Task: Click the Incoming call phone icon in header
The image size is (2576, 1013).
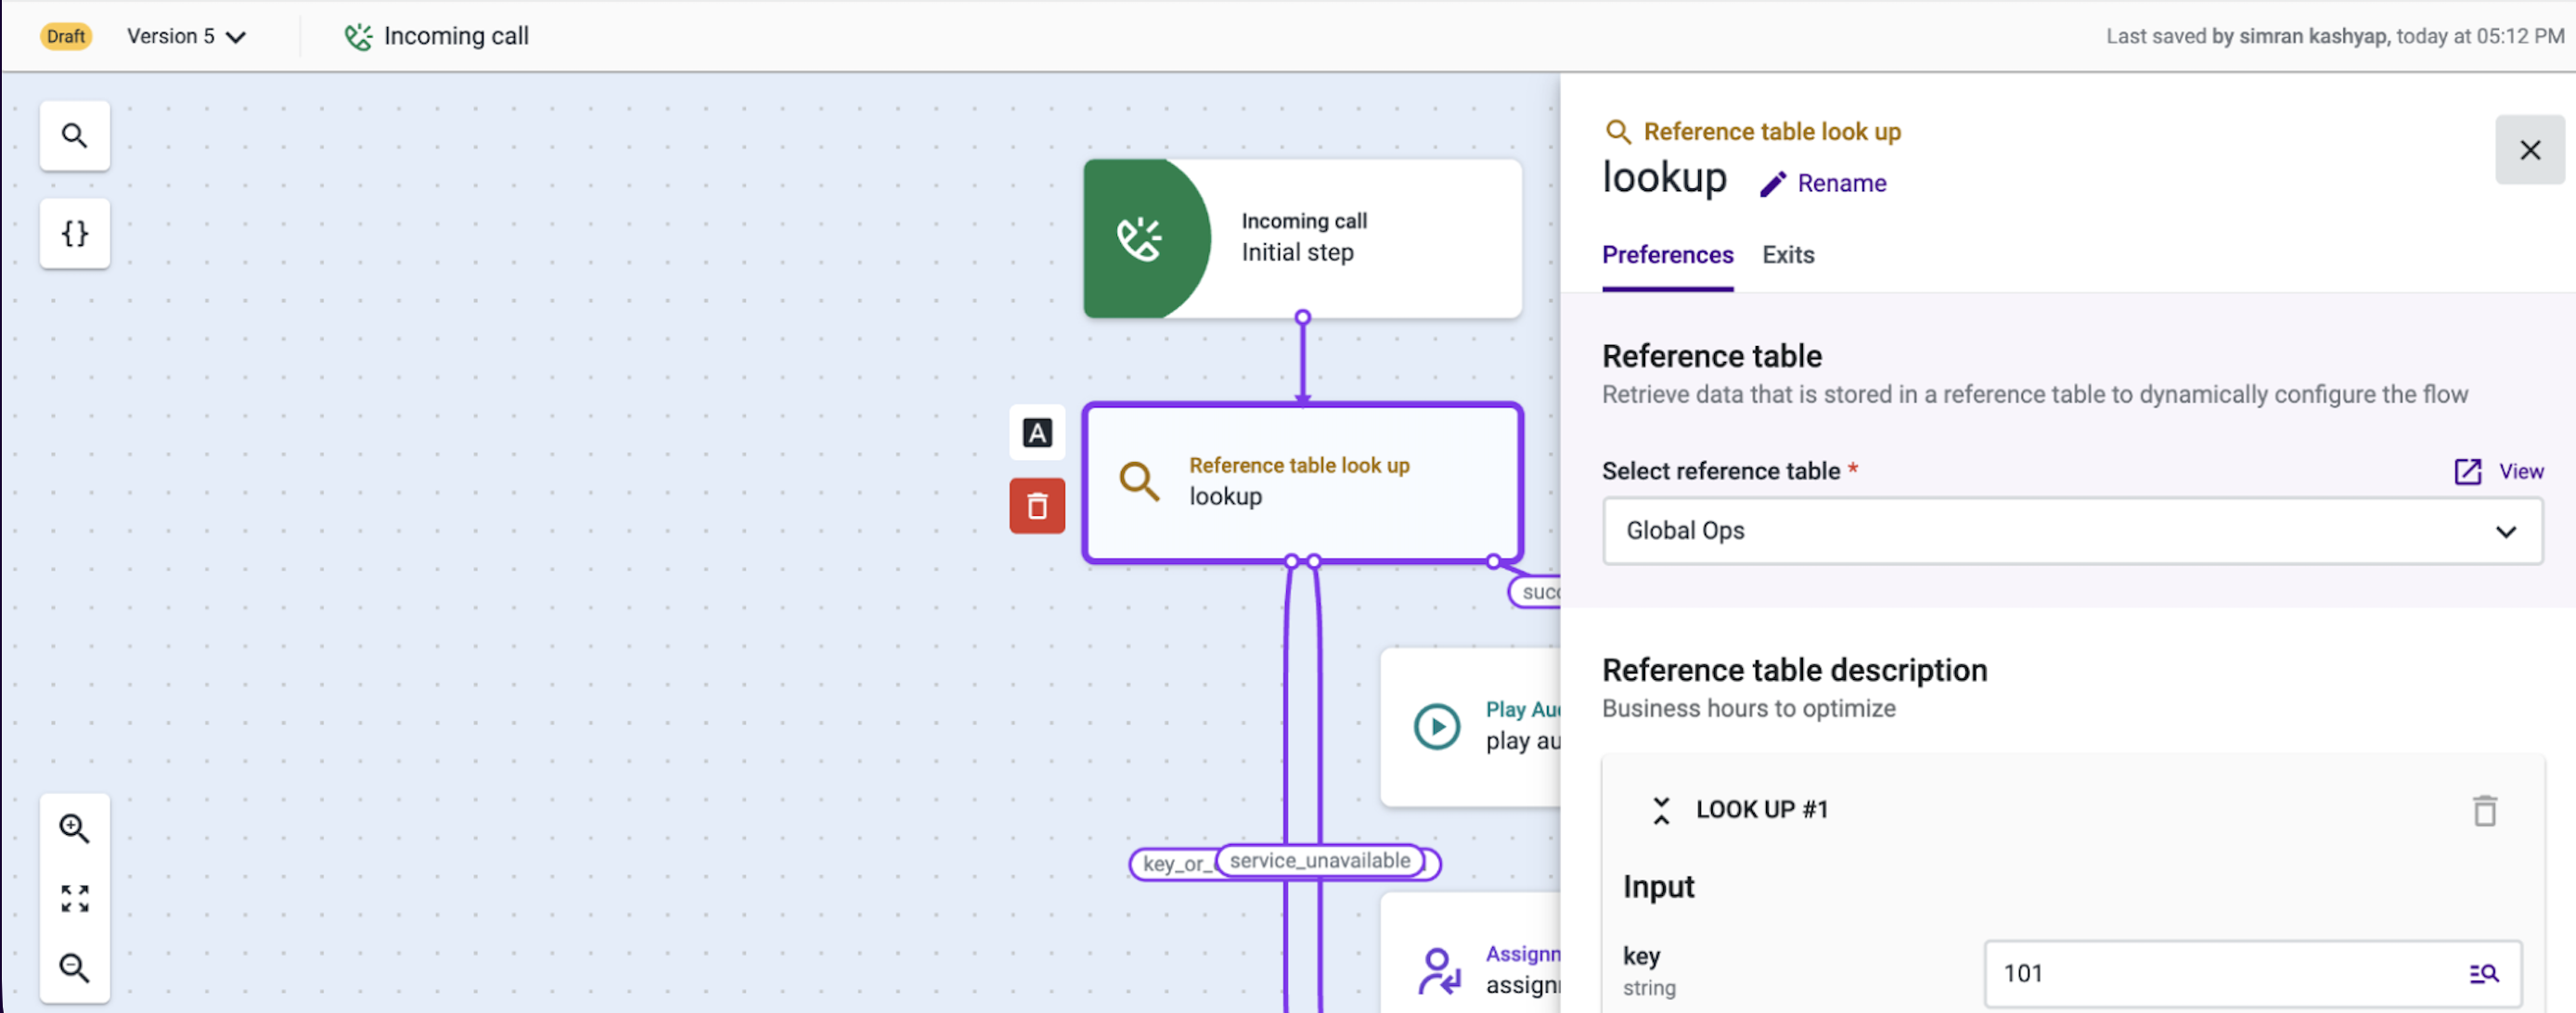Action: (358, 37)
